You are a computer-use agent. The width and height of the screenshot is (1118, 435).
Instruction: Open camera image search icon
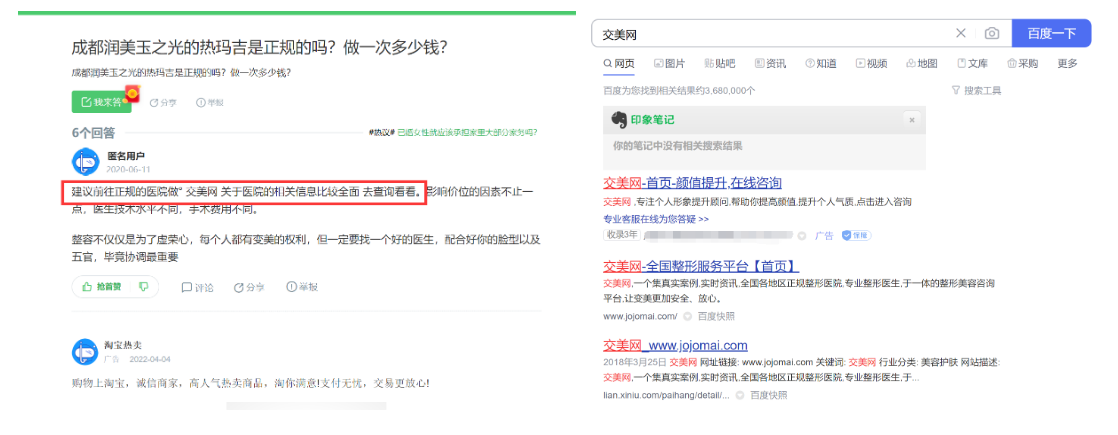[991, 34]
